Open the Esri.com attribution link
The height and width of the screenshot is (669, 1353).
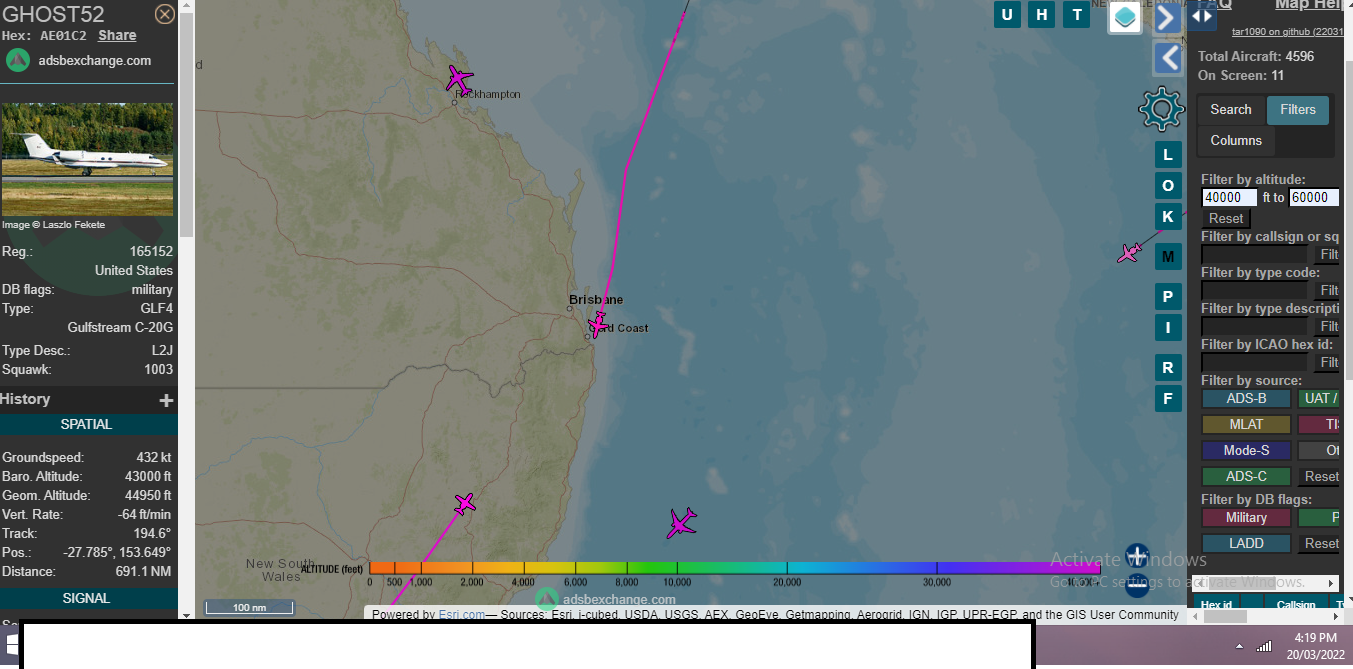461,615
